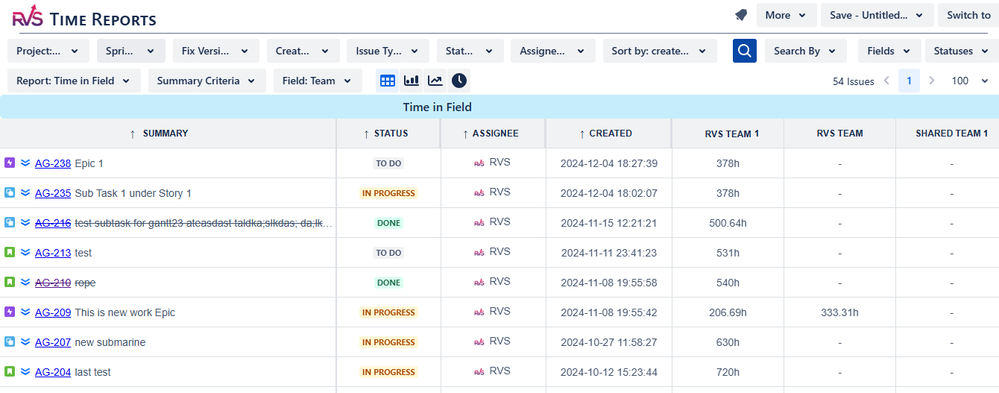Open issue link AG-213

click(53, 253)
